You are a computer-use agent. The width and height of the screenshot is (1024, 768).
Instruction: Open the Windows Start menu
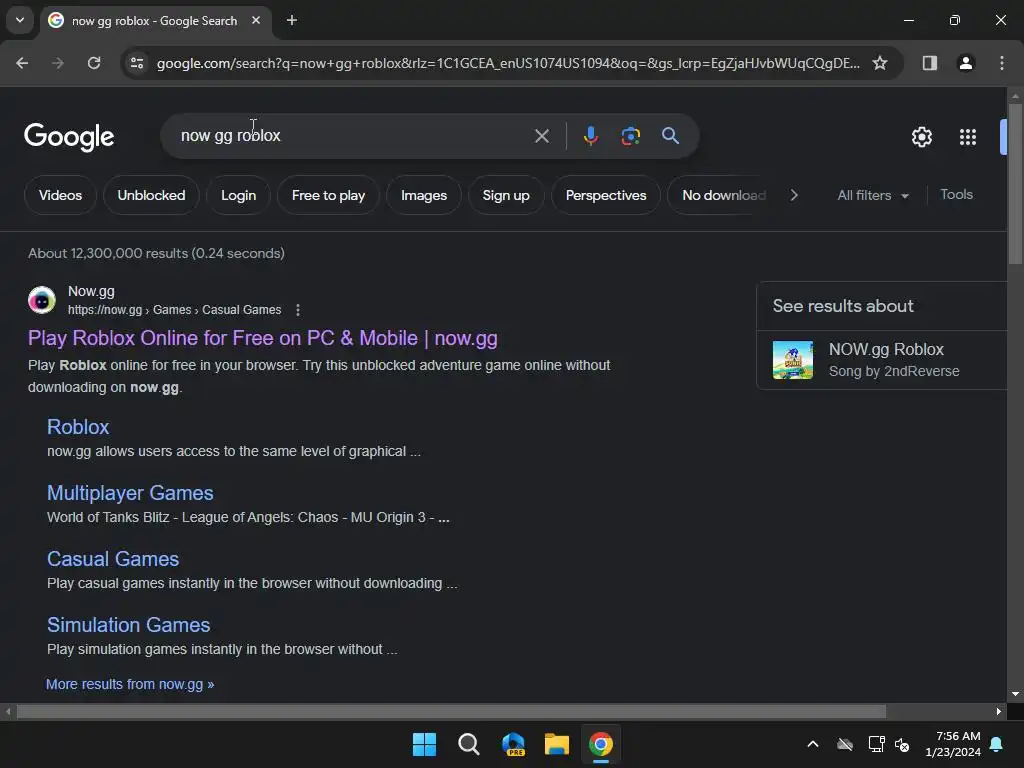click(x=424, y=744)
